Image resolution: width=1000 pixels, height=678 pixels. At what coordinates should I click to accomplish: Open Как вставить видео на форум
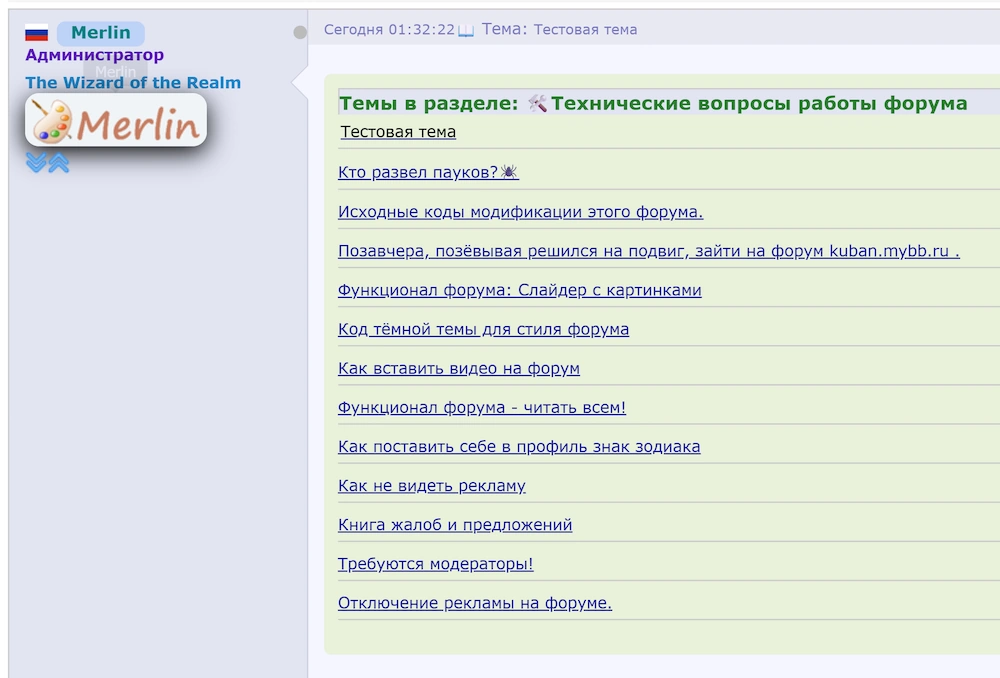click(459, 368)
